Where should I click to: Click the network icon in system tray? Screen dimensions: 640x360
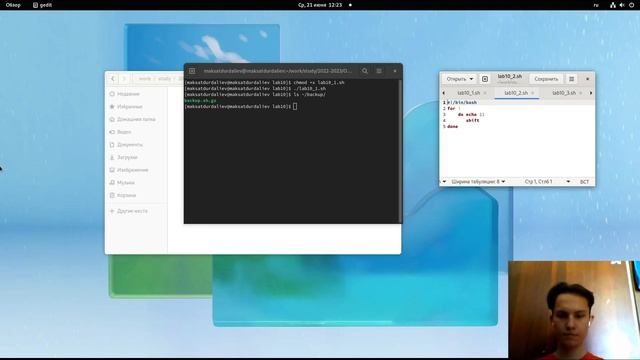613,5
